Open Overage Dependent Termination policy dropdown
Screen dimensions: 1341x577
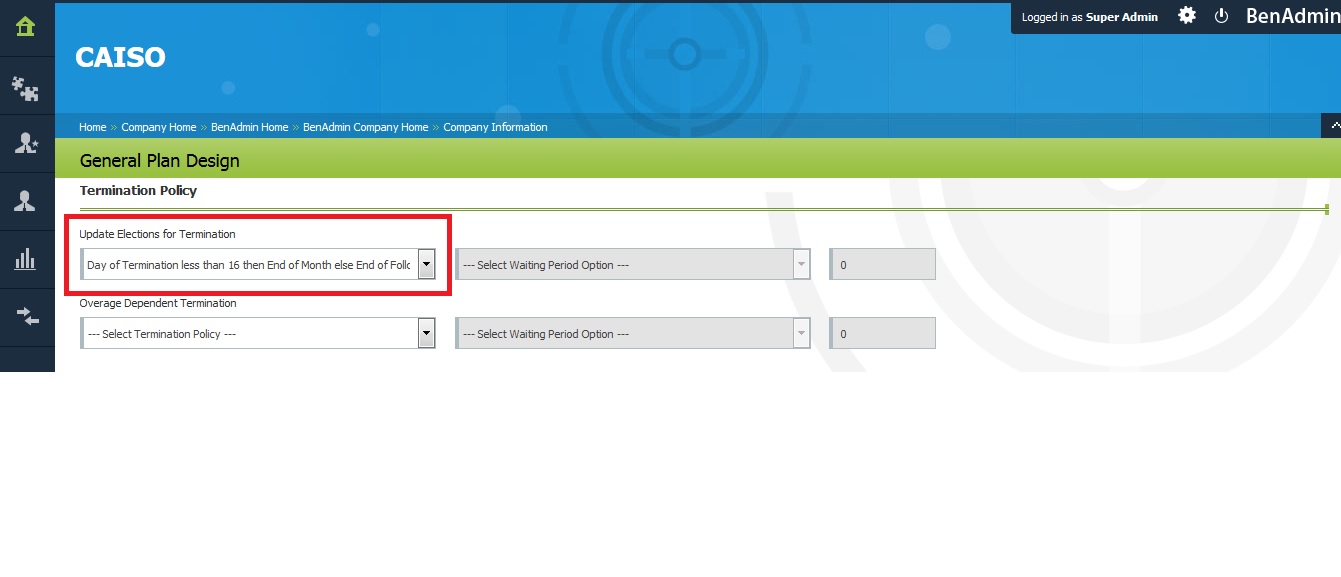pyautogui.click(x=258, y=334)
